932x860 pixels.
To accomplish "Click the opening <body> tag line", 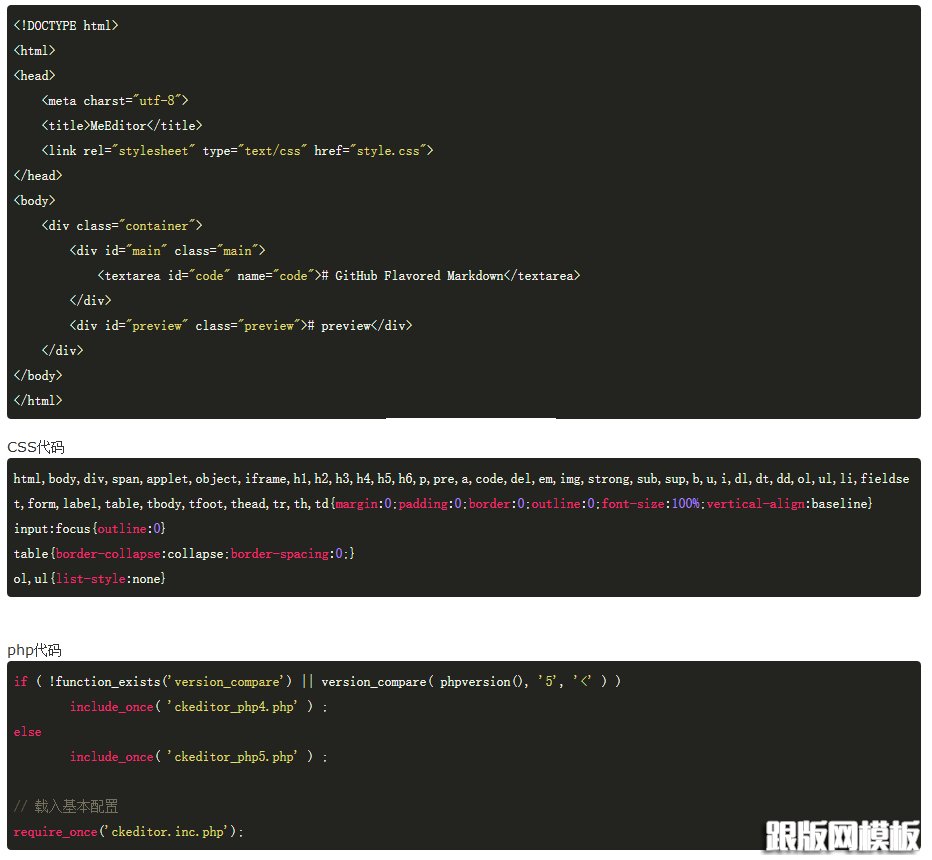I will pos(34,200).
